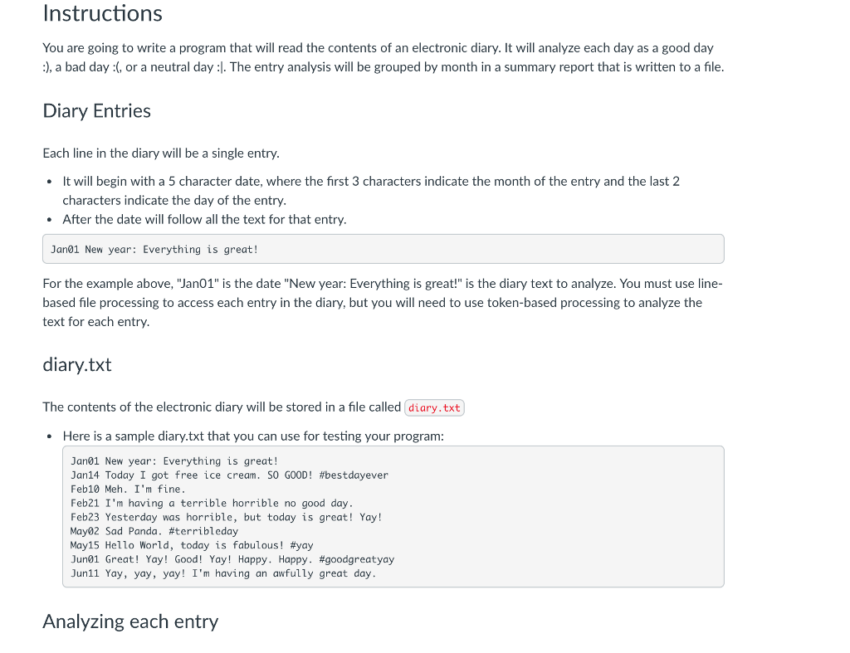The width and height of the screenshot is (850, 653).
Task: Click the bullet "Here is a sample diary.txt"
Action: point(251,435)
